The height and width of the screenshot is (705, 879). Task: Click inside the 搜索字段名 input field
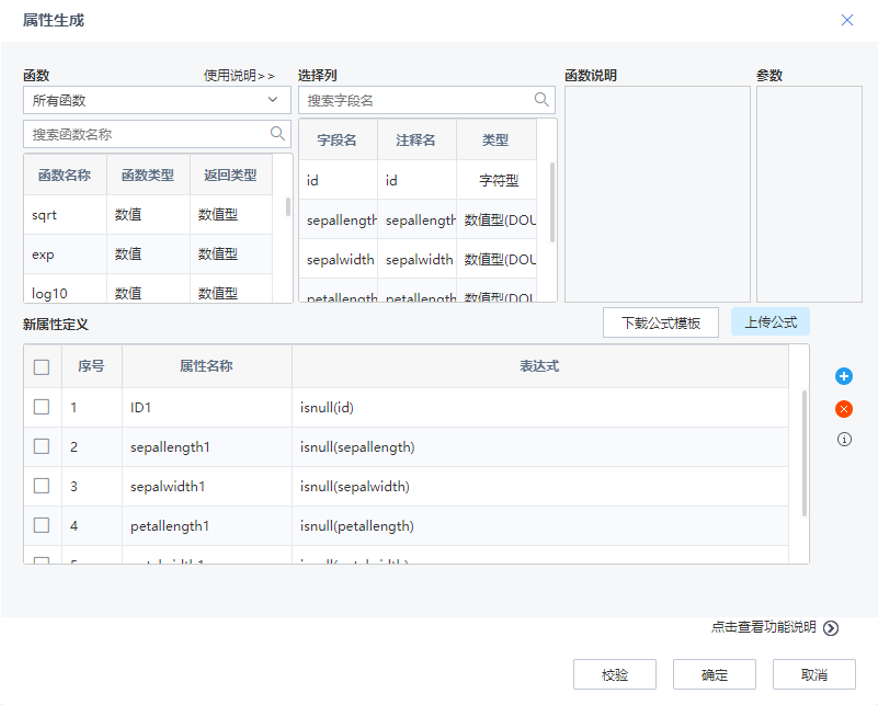click(410, 100)
